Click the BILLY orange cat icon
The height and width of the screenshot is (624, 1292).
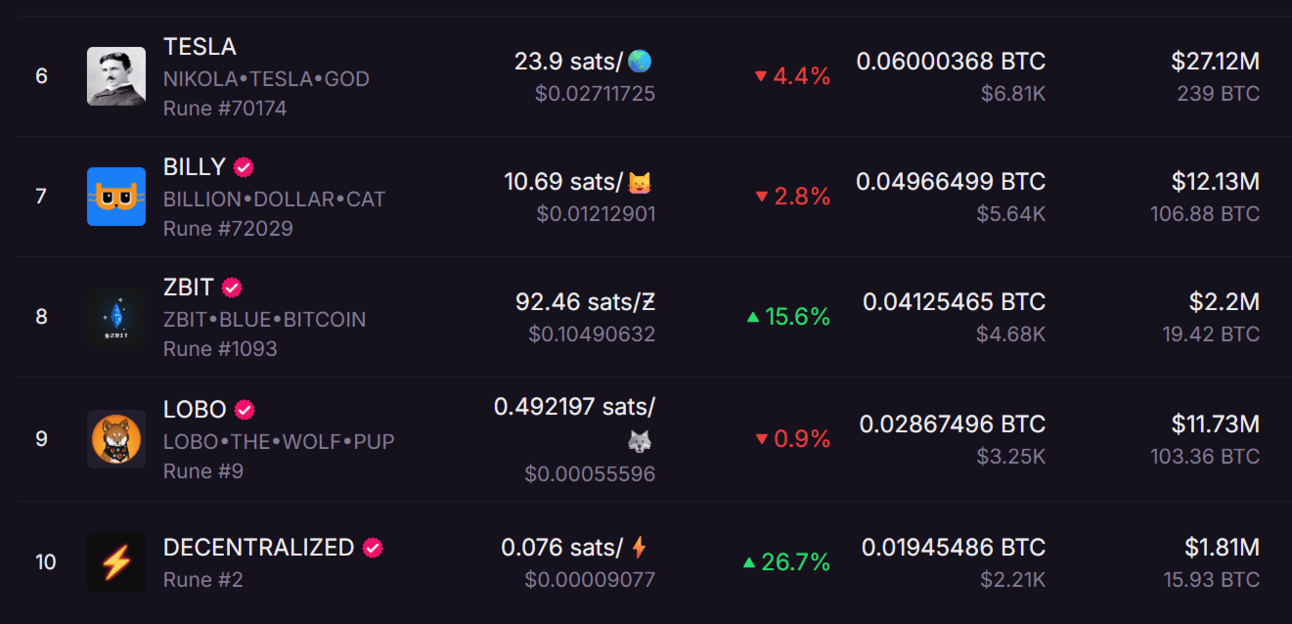click(x=116, y=197)
